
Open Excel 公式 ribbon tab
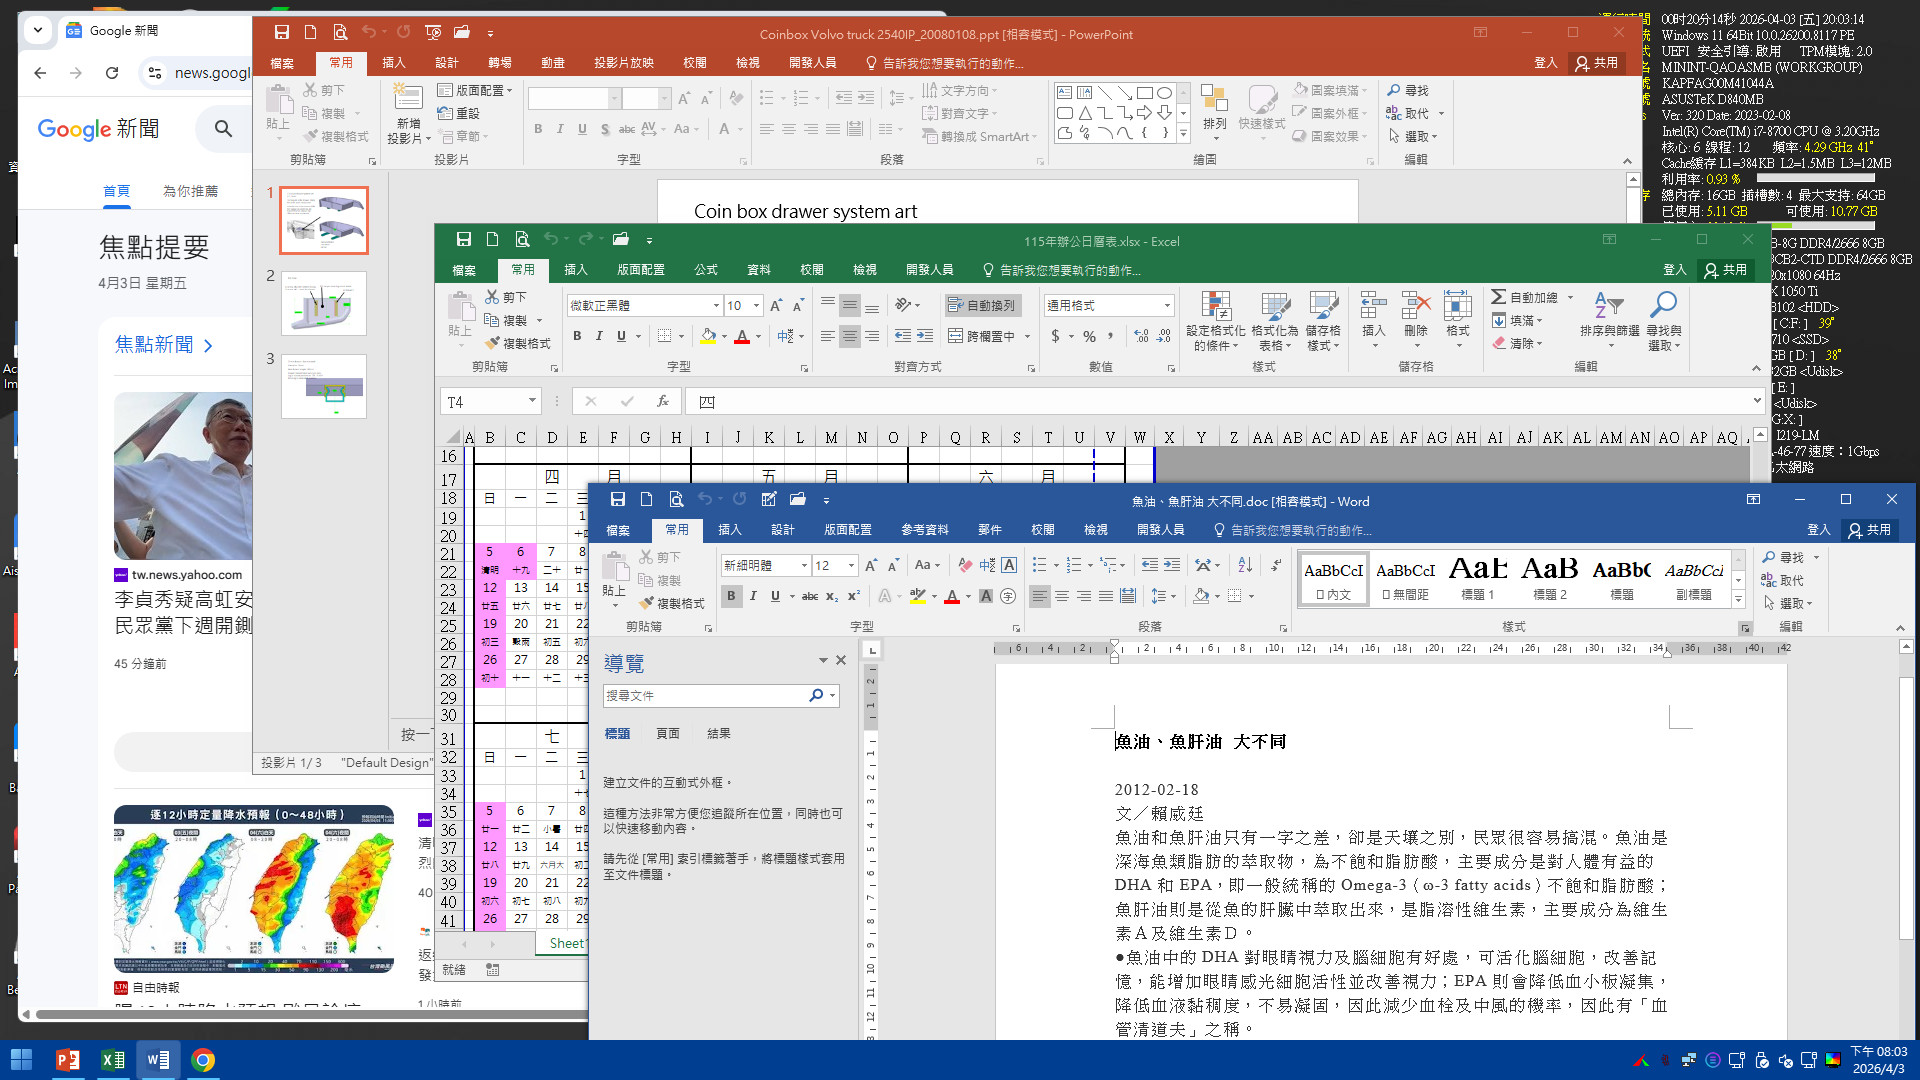pyautogui.click(x=706, y=270)
